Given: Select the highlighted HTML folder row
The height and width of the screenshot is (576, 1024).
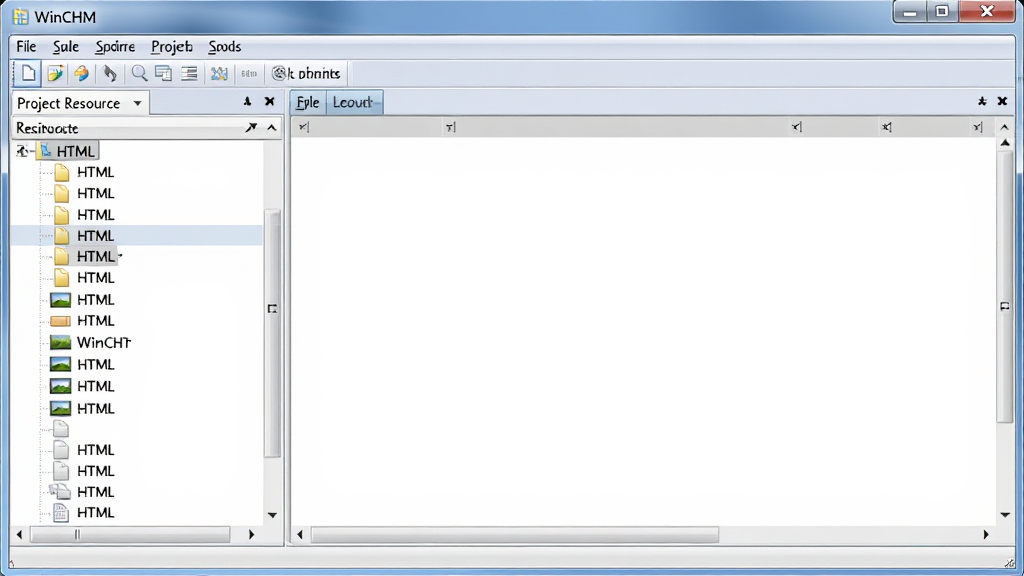Looking at the screenshot, I should pos(137,236).
